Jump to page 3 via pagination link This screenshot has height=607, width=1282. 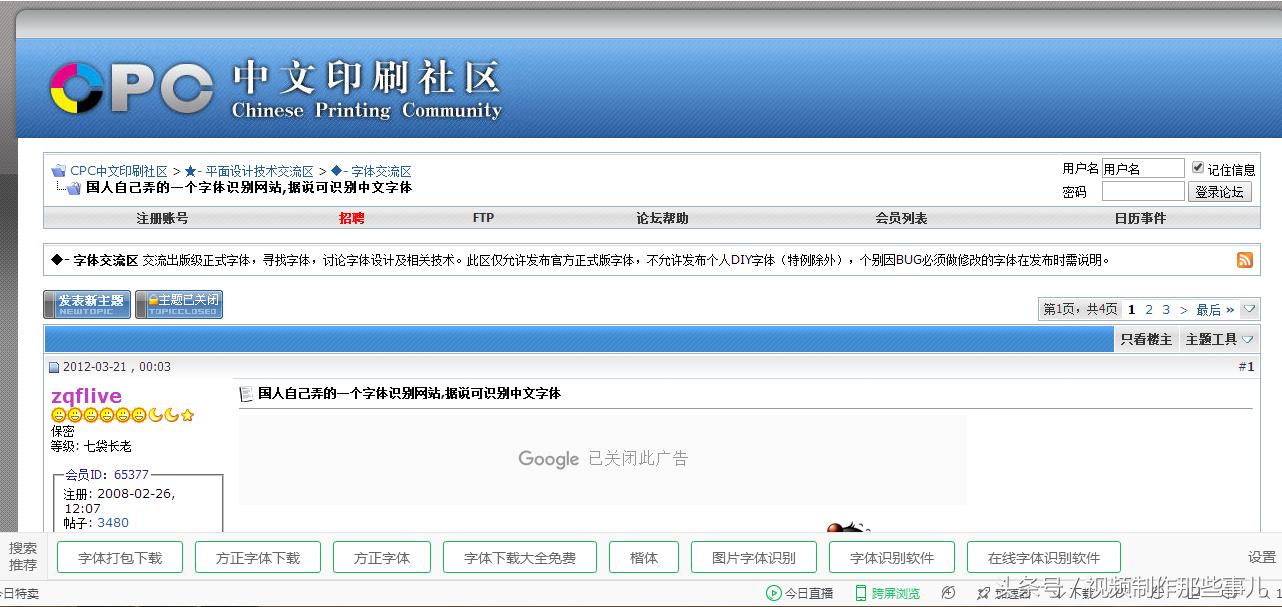point(1165,310)
